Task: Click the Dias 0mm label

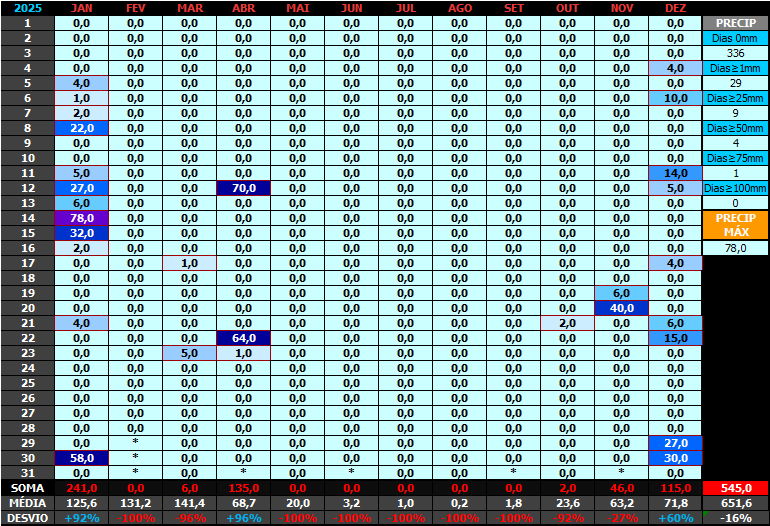Action: point(735,38)
